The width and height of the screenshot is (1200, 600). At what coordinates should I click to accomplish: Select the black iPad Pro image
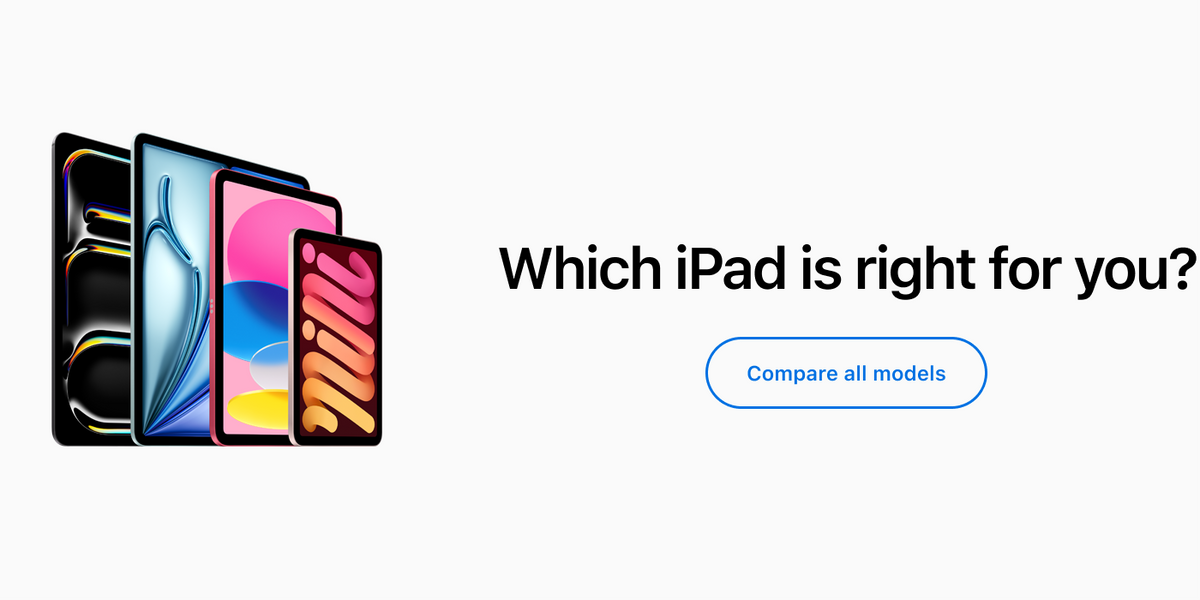click(90, 288)
